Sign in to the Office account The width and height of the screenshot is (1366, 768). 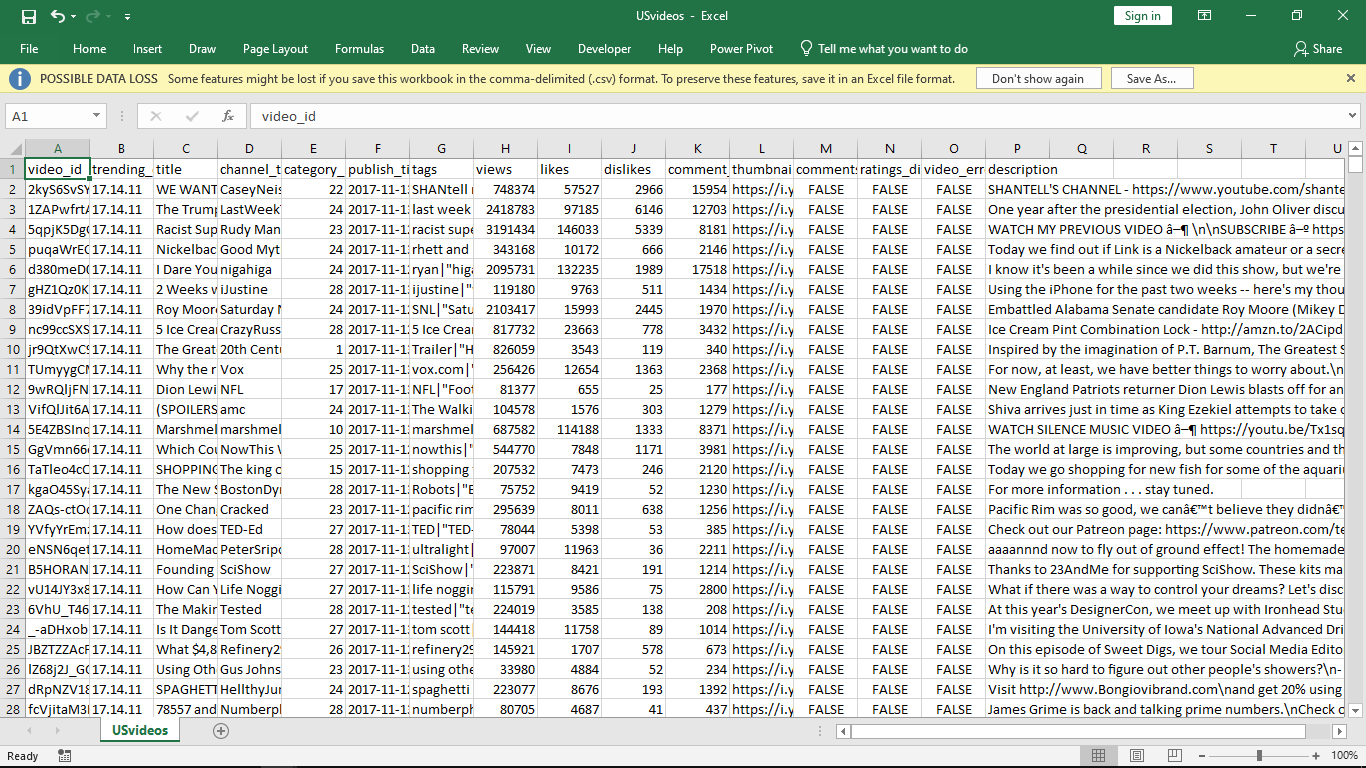coord(1142,16)
